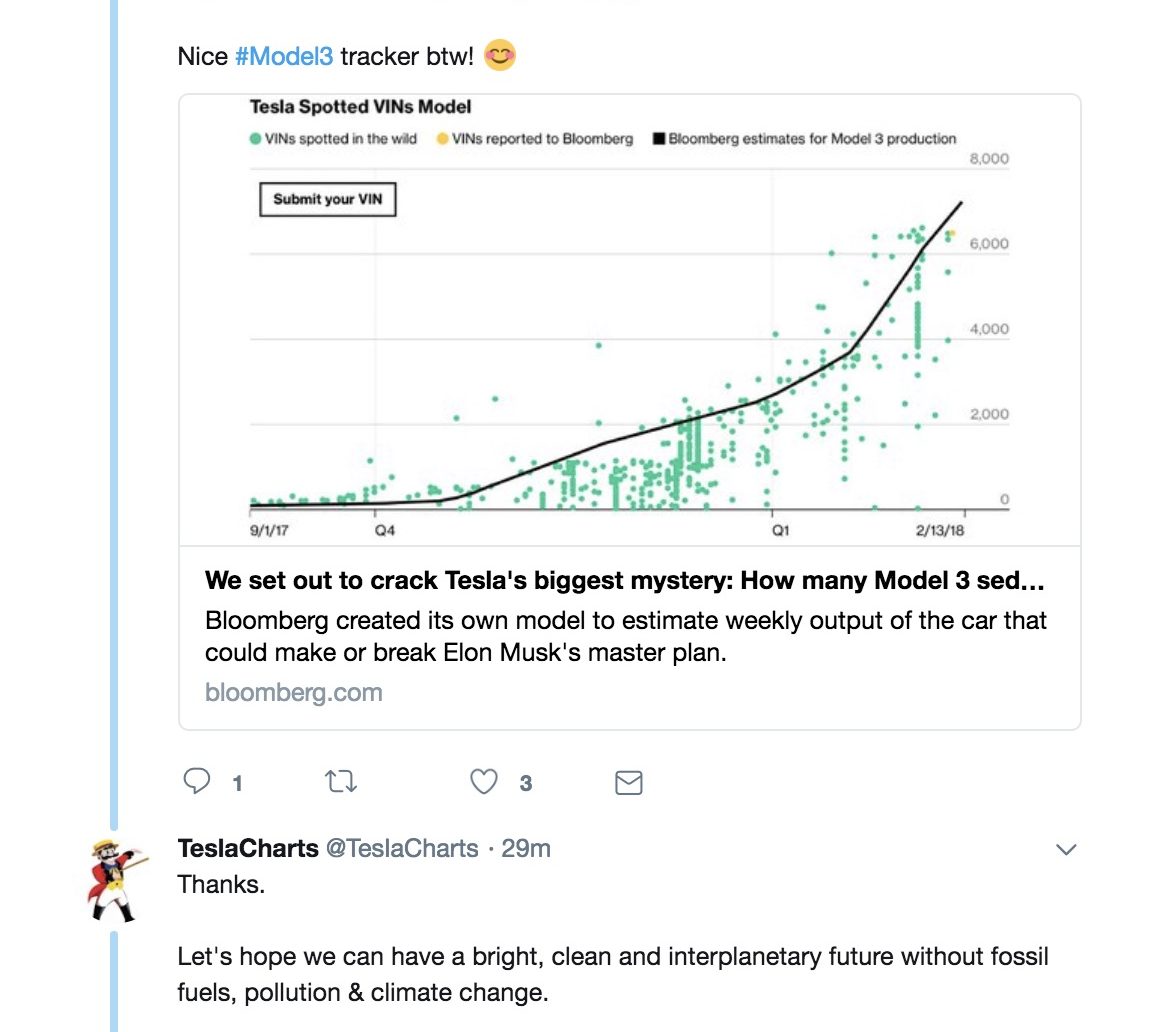1150x1032 pixels.
Task: Click the article description about Bloomberg's model
Action: (626, 636)
